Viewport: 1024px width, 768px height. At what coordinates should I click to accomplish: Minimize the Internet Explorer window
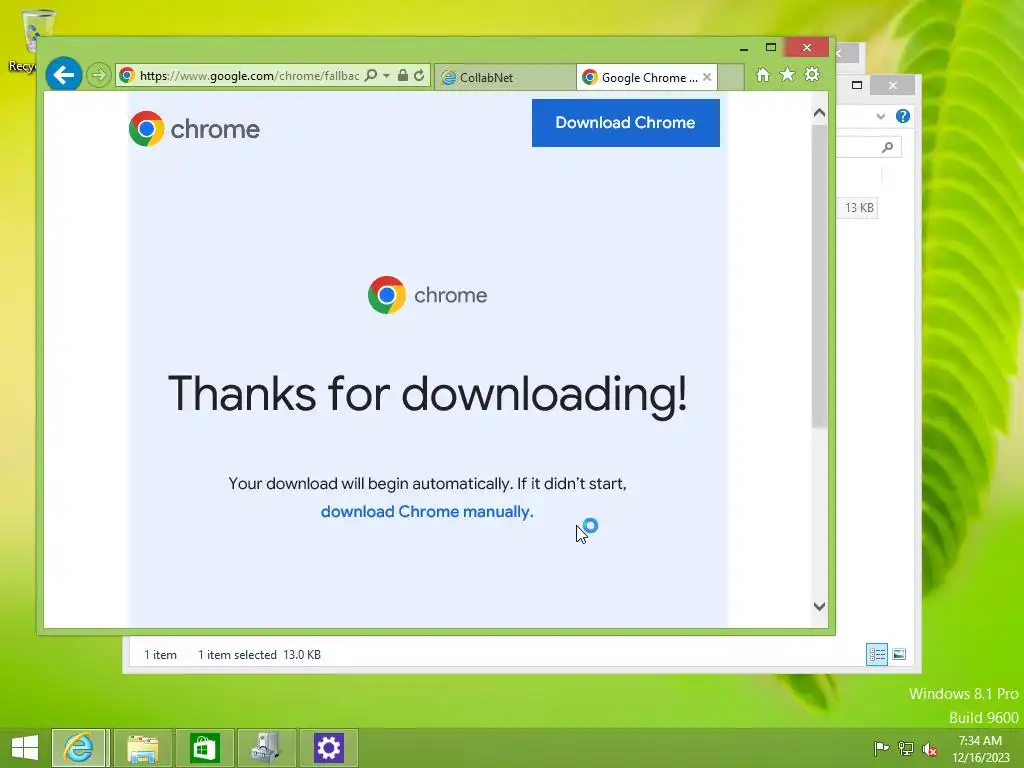[744, 48]
